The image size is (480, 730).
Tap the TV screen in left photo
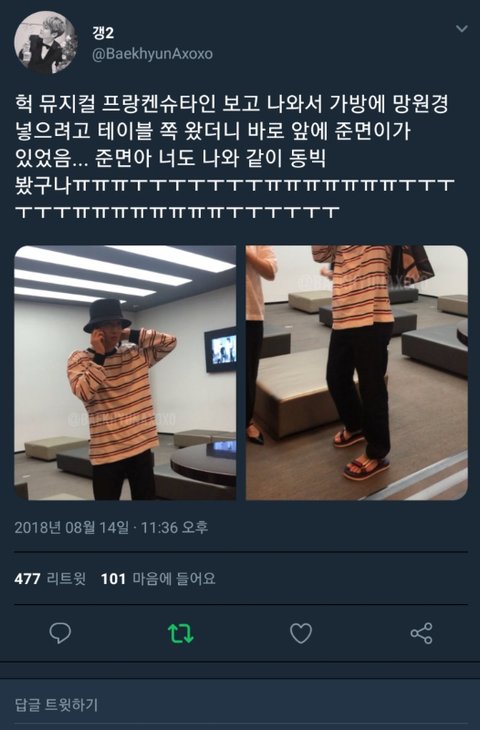220,349
